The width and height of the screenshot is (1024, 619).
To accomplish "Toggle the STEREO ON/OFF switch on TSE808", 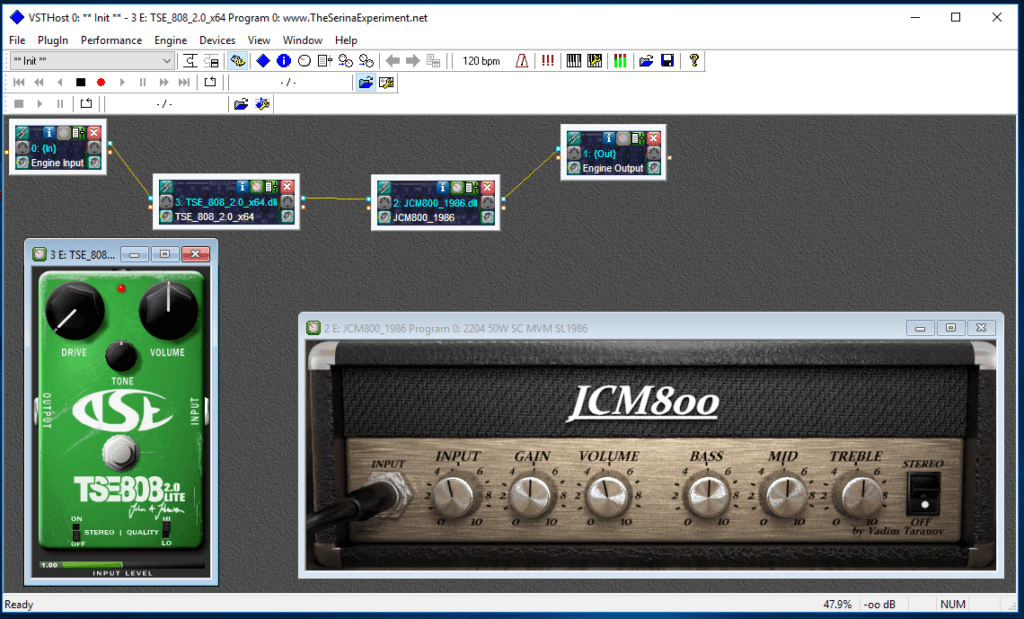I will pos(76,532).
